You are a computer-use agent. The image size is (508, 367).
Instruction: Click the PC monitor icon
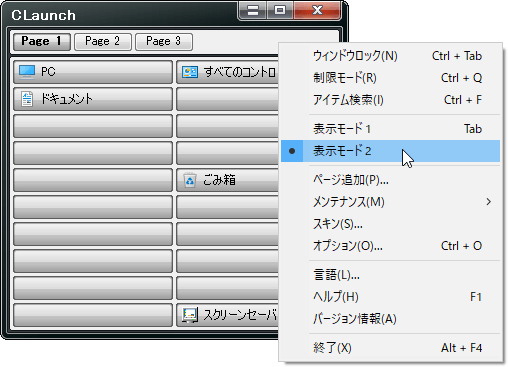(x=27, y=72)
